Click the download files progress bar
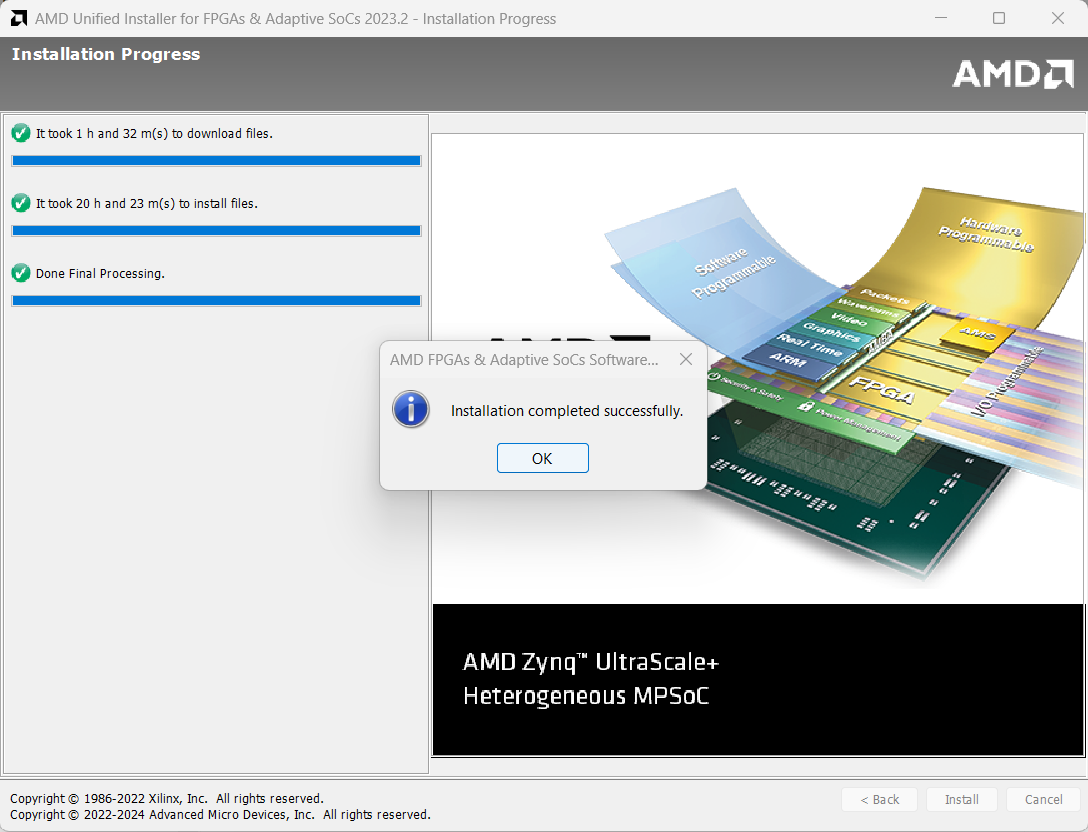This screenshot has height=832, width=1088. tap(216, 160)
